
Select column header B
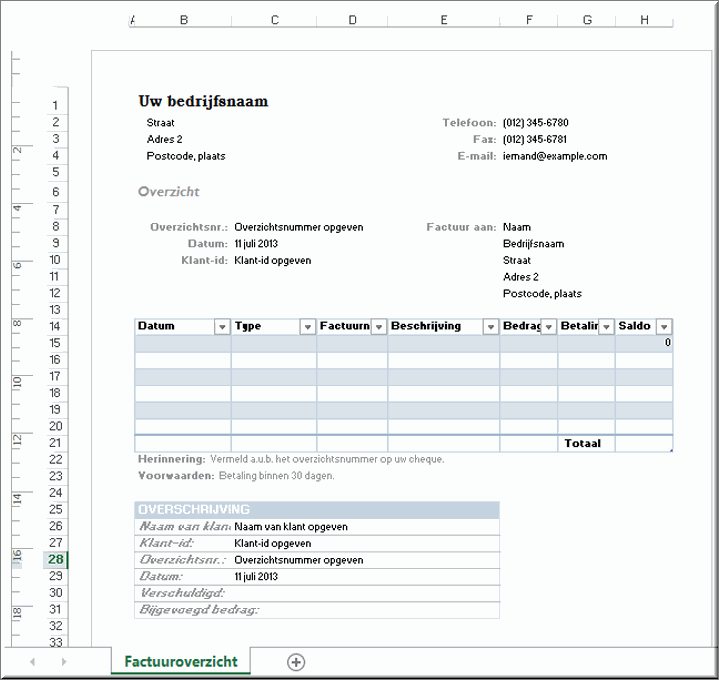(x=184, y=20)
